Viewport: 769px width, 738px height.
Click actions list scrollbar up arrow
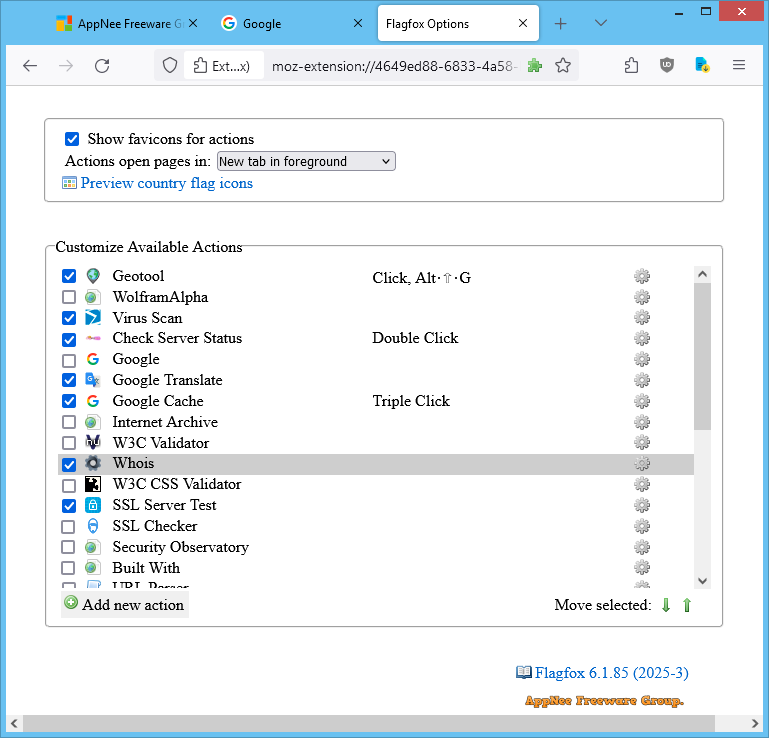[702, 275]
